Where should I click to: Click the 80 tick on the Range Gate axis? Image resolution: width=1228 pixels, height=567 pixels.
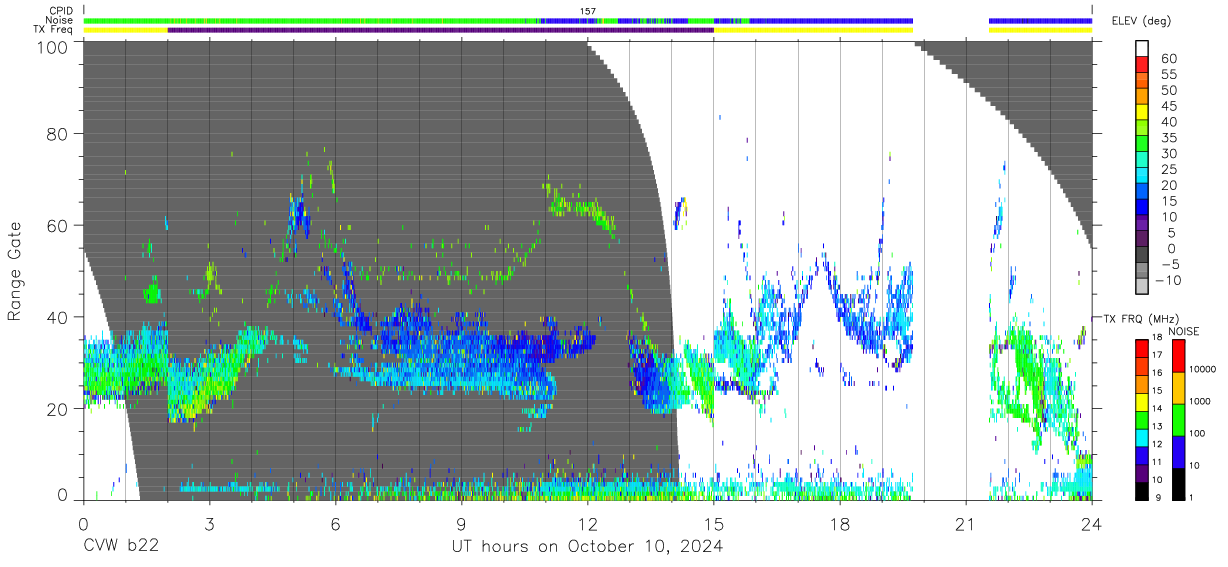click(x=58, y=133)
